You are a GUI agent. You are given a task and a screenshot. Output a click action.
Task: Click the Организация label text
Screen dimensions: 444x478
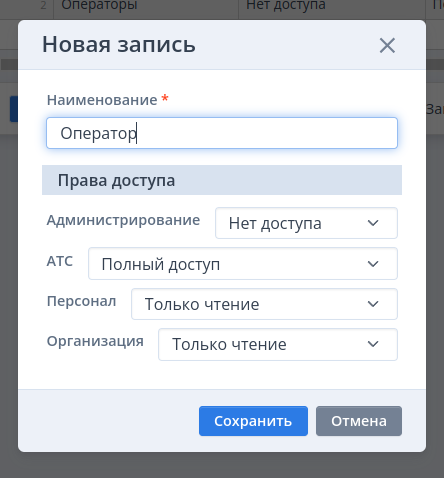click(95, 341)
